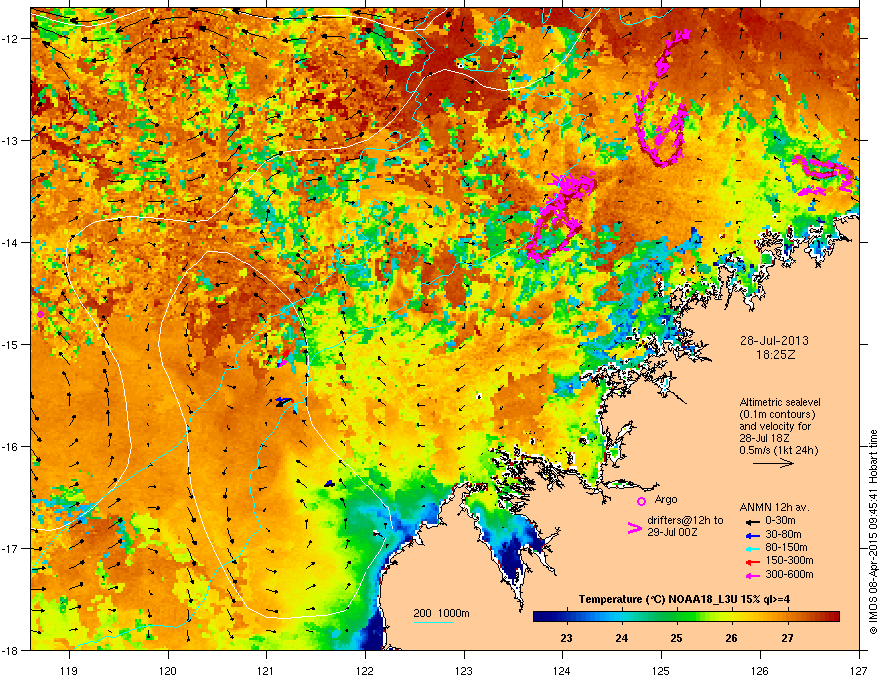Click the magenta Argo circle legend symbol
Image resolution: width=880 pixels, height=680 pixels.
[641, 501]
